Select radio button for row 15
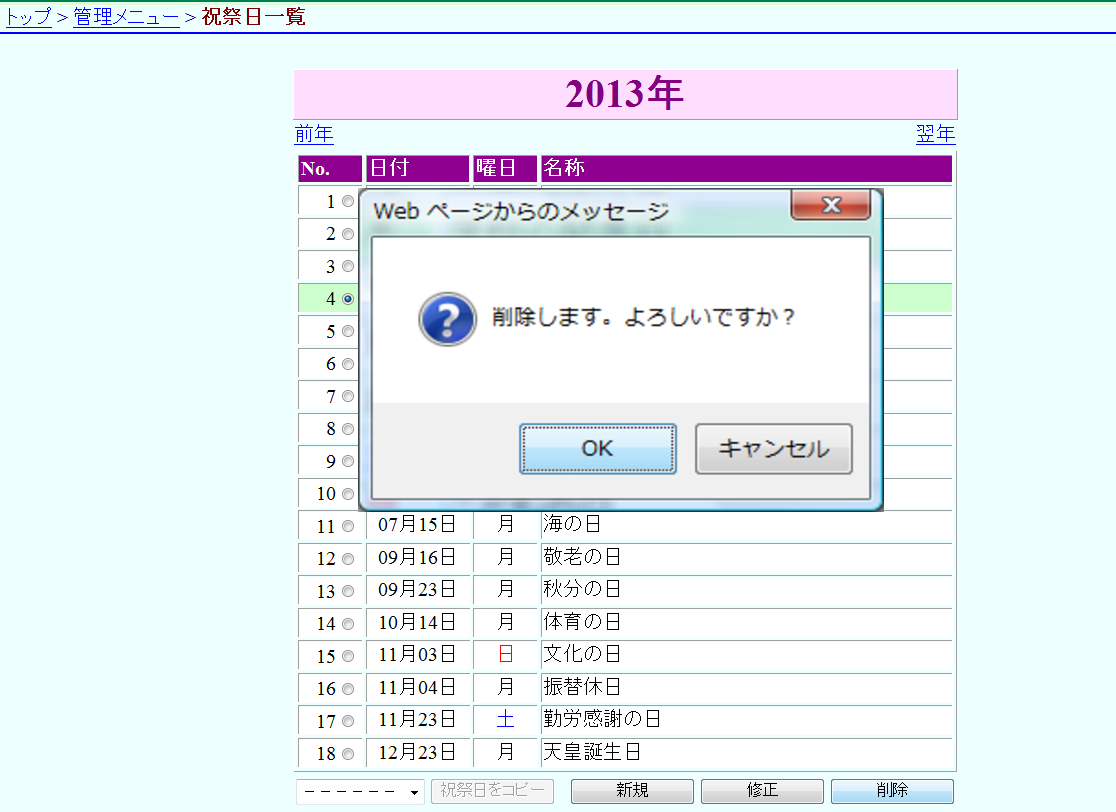Image resolution: width=1116 pixels, height=812 pixels. (348, 656)
